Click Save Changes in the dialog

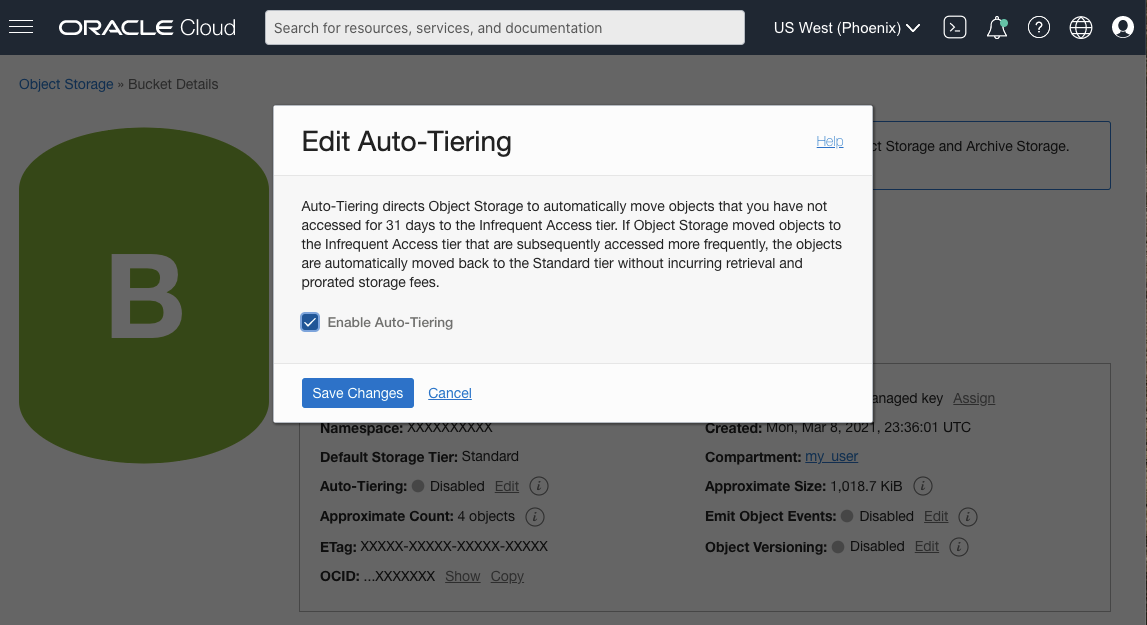pos(357,393)
